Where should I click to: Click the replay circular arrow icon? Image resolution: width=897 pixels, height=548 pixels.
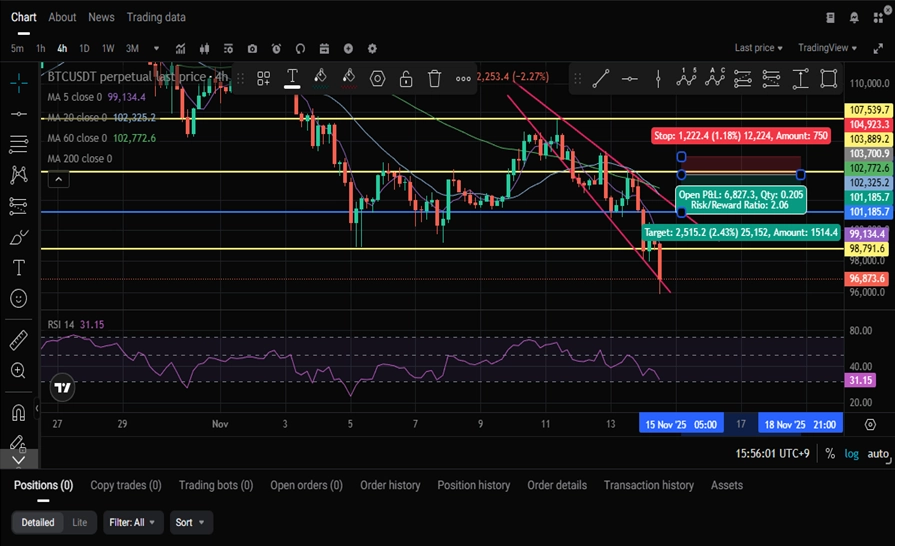[x=300, y=49]
